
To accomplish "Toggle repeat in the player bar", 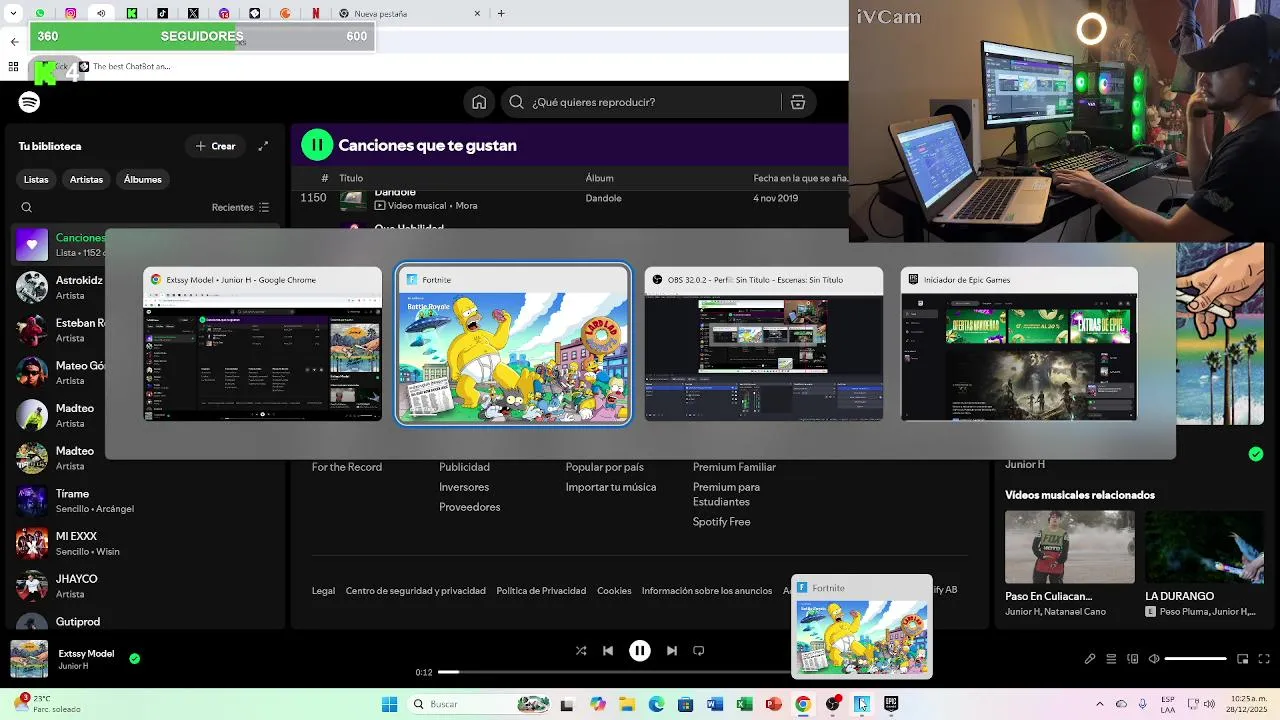I will [699, 651].
